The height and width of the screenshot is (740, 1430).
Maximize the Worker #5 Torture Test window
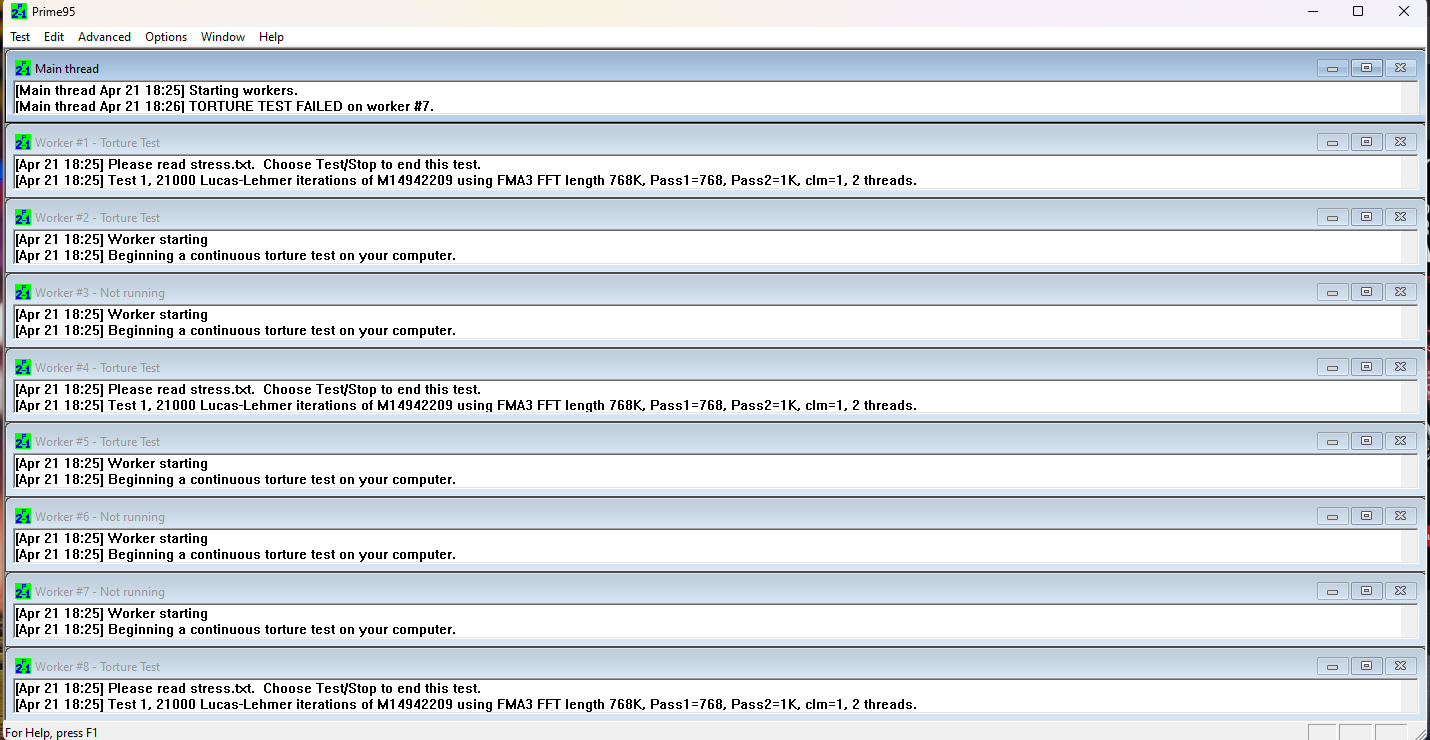click(1366, 441)
